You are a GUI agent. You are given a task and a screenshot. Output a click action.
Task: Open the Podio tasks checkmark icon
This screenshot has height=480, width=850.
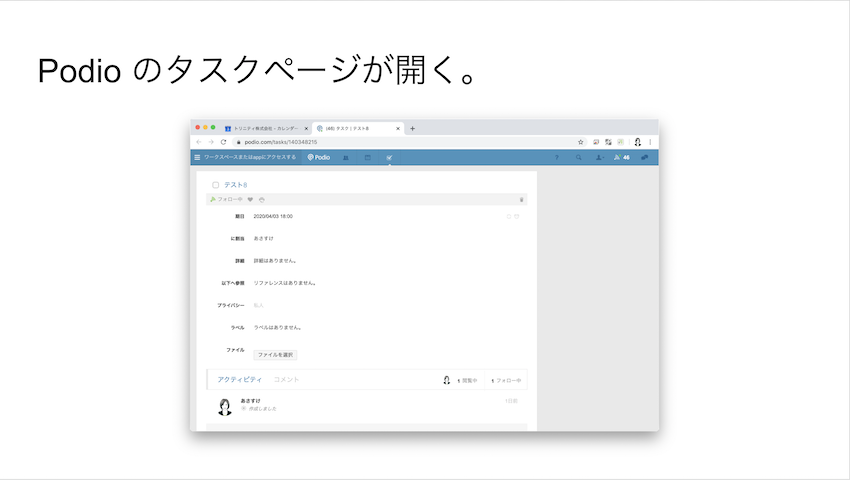[x=389, y=157]
